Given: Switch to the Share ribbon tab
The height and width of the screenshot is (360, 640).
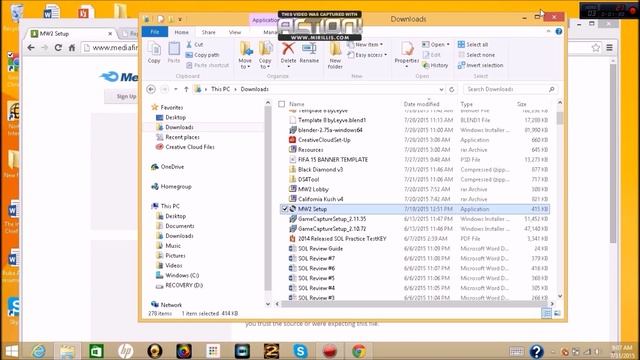Looking at the screenshot, I should (208, 32).
